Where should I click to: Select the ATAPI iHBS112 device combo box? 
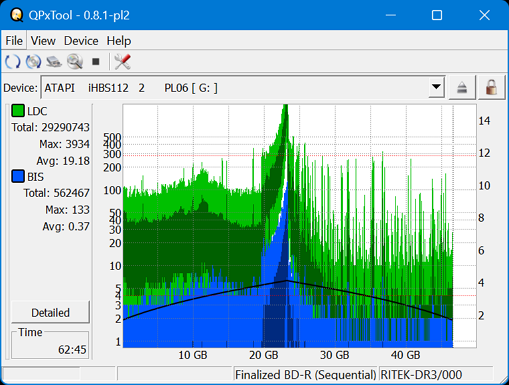tap(243, 88)
